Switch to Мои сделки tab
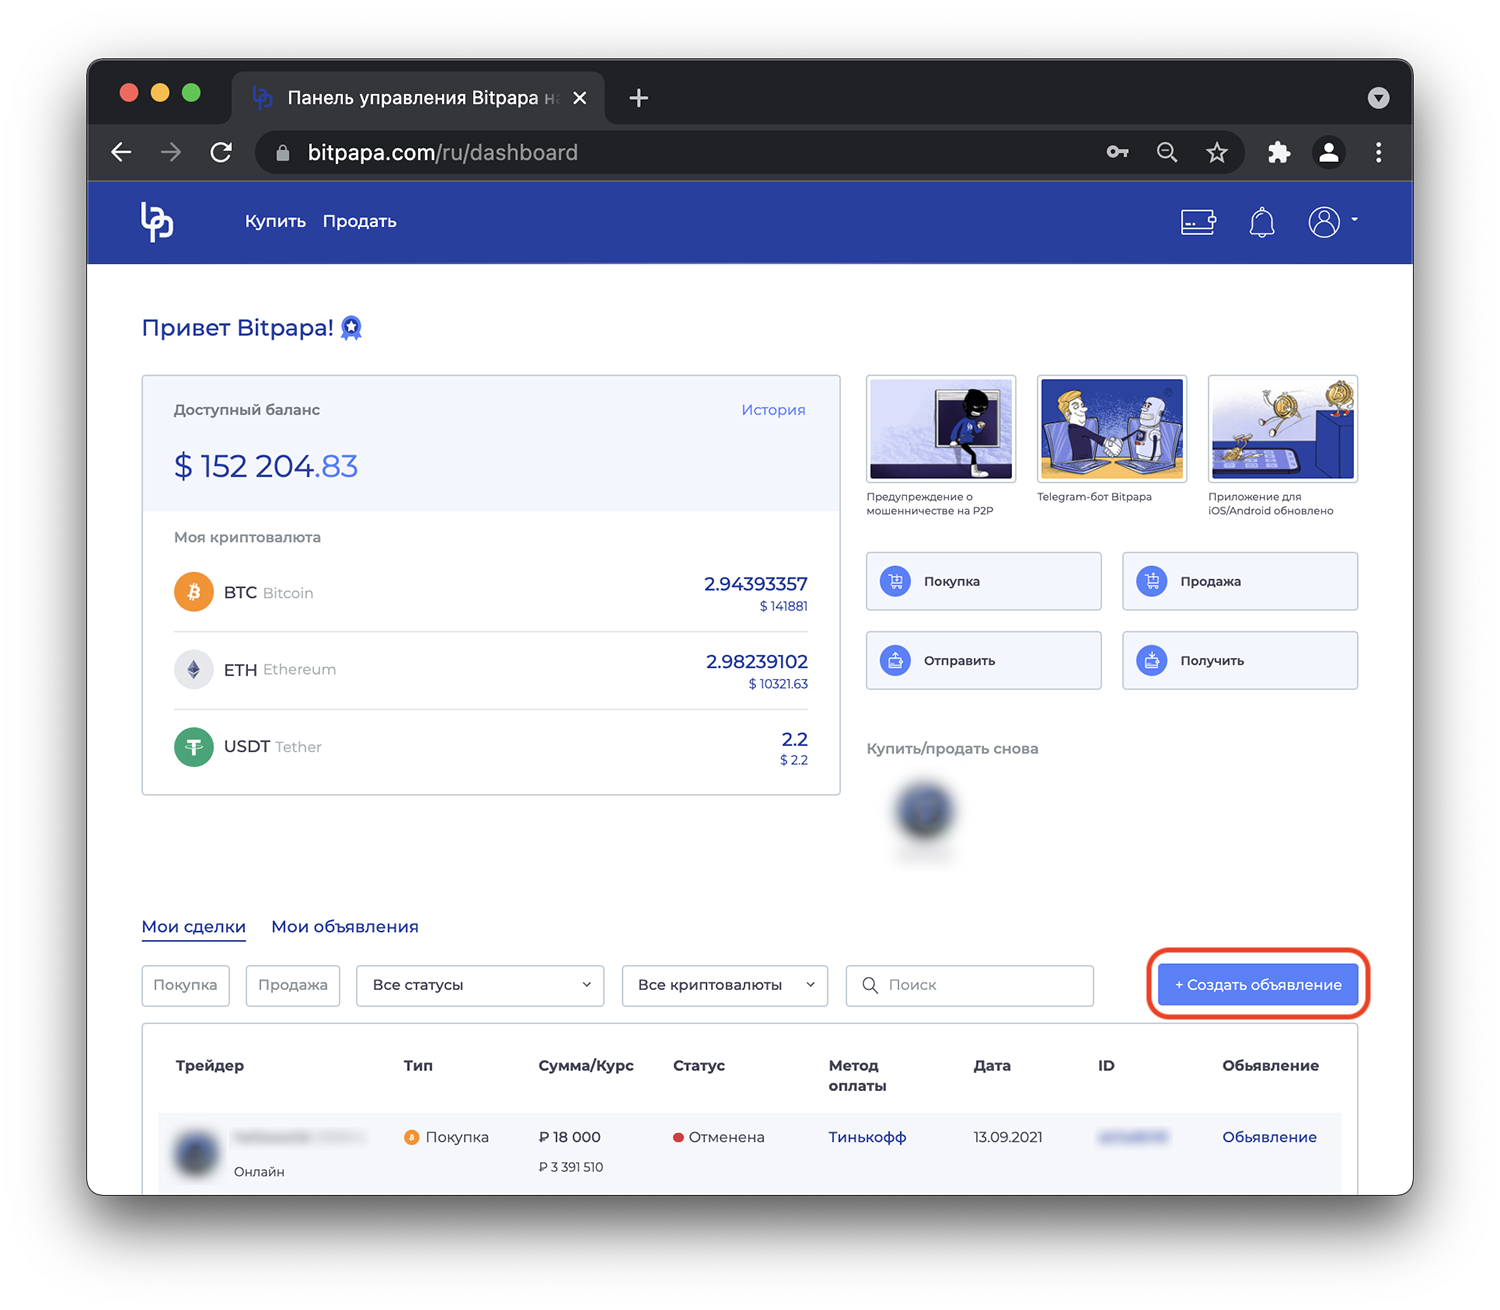 (x=194, y=927)
